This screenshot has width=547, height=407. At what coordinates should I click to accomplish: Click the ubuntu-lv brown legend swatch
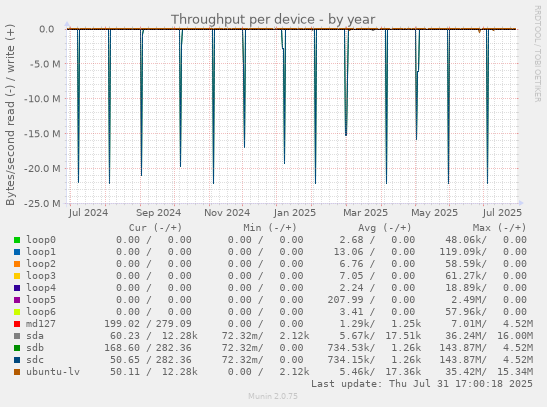click(x=17, y=372)
